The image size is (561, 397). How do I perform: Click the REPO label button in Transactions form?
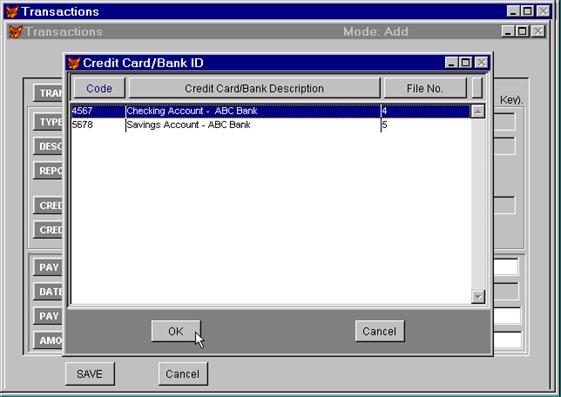[49, 171]
